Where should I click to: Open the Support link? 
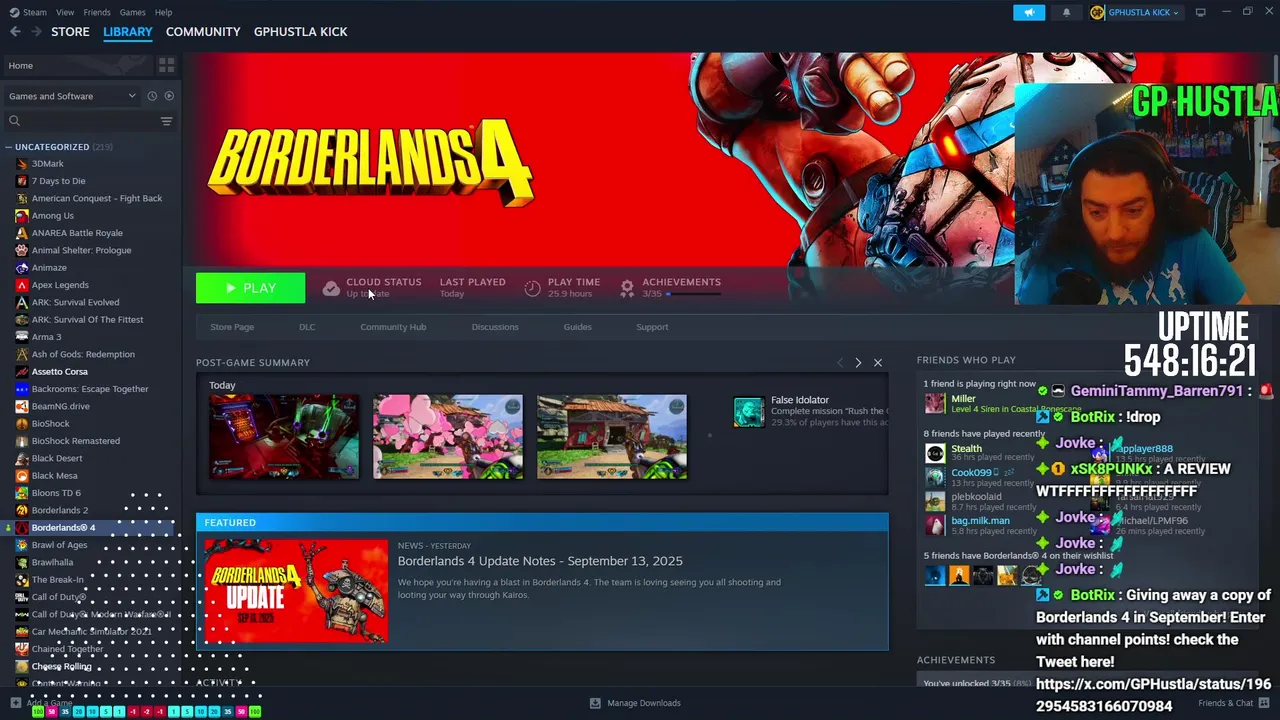(652, 327)
